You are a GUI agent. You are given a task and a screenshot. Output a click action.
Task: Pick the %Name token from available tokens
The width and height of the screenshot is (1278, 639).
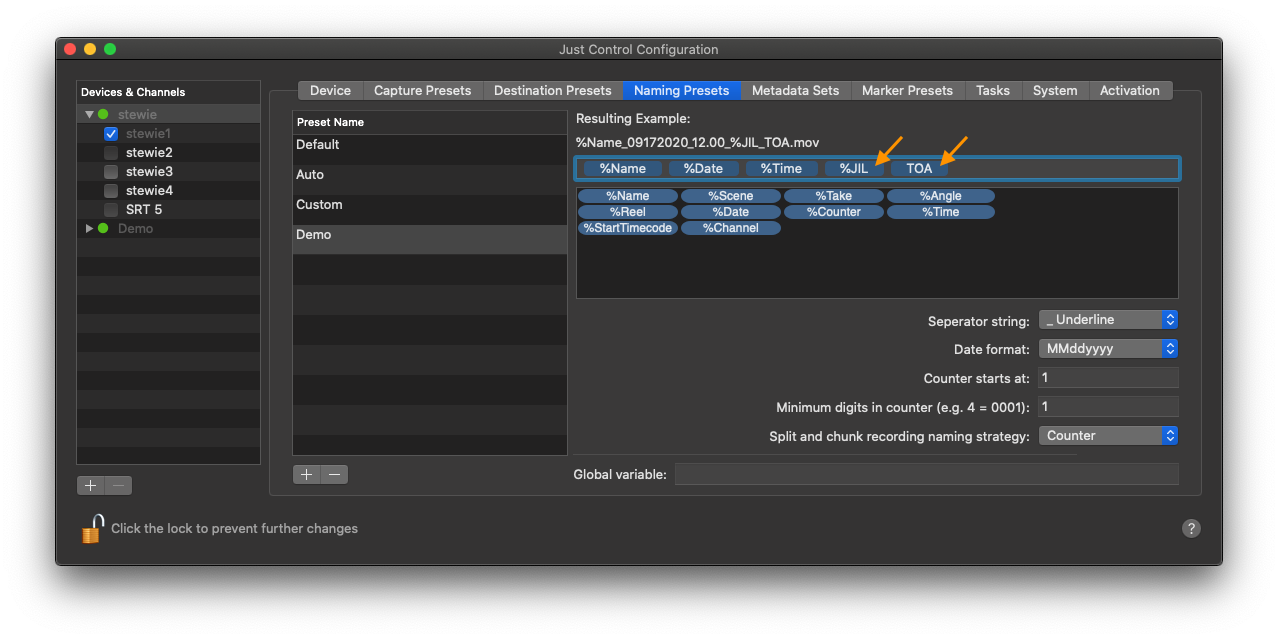628,196
